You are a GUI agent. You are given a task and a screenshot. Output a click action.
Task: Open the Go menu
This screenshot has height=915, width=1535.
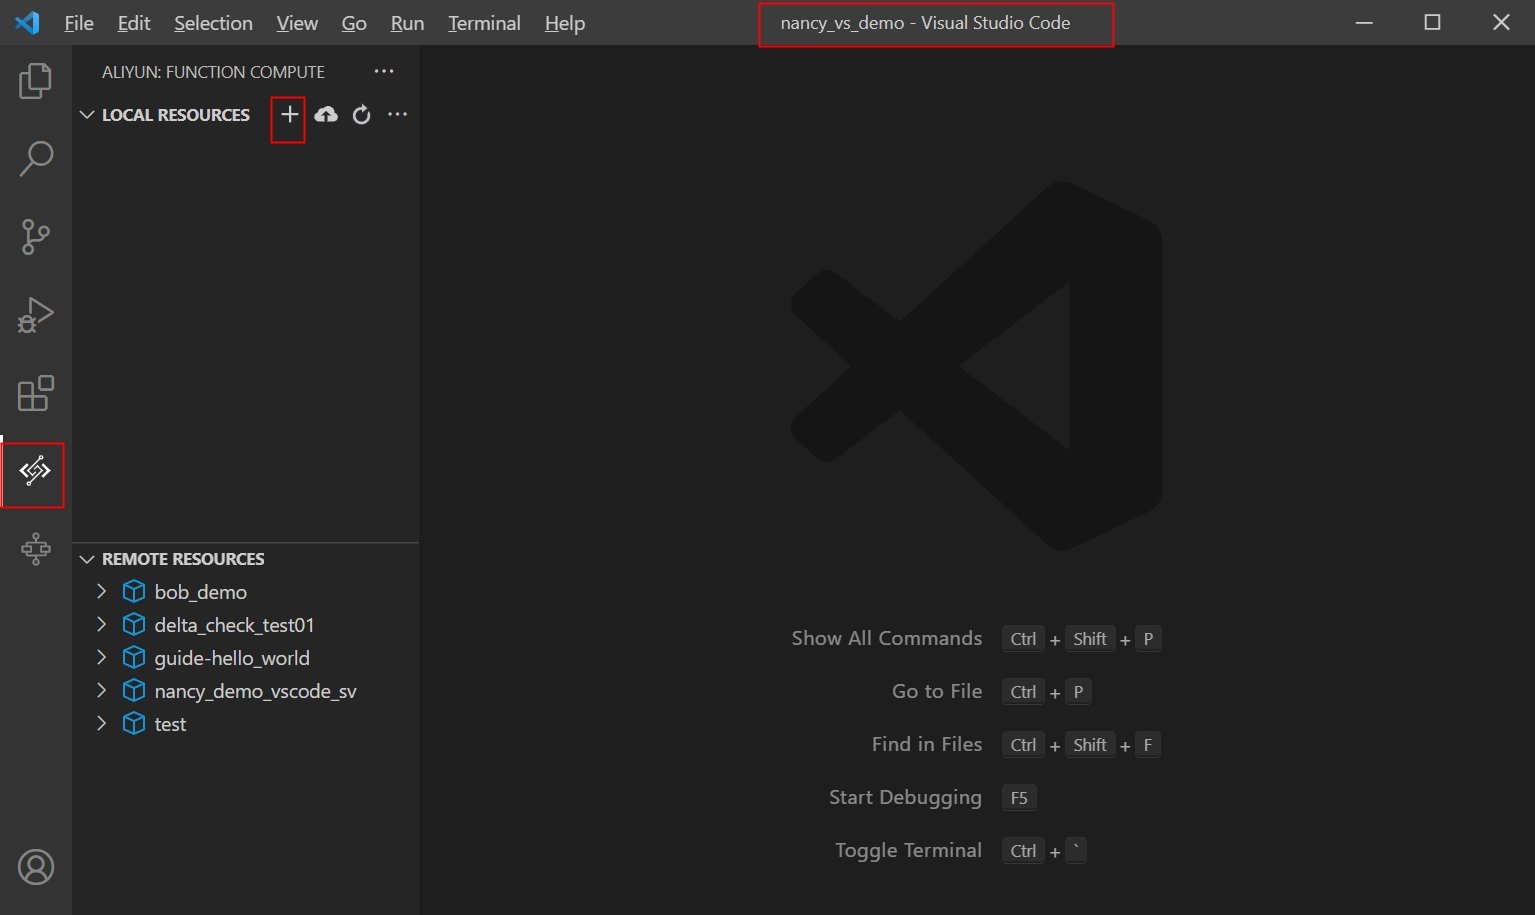(x=354, y=23)
